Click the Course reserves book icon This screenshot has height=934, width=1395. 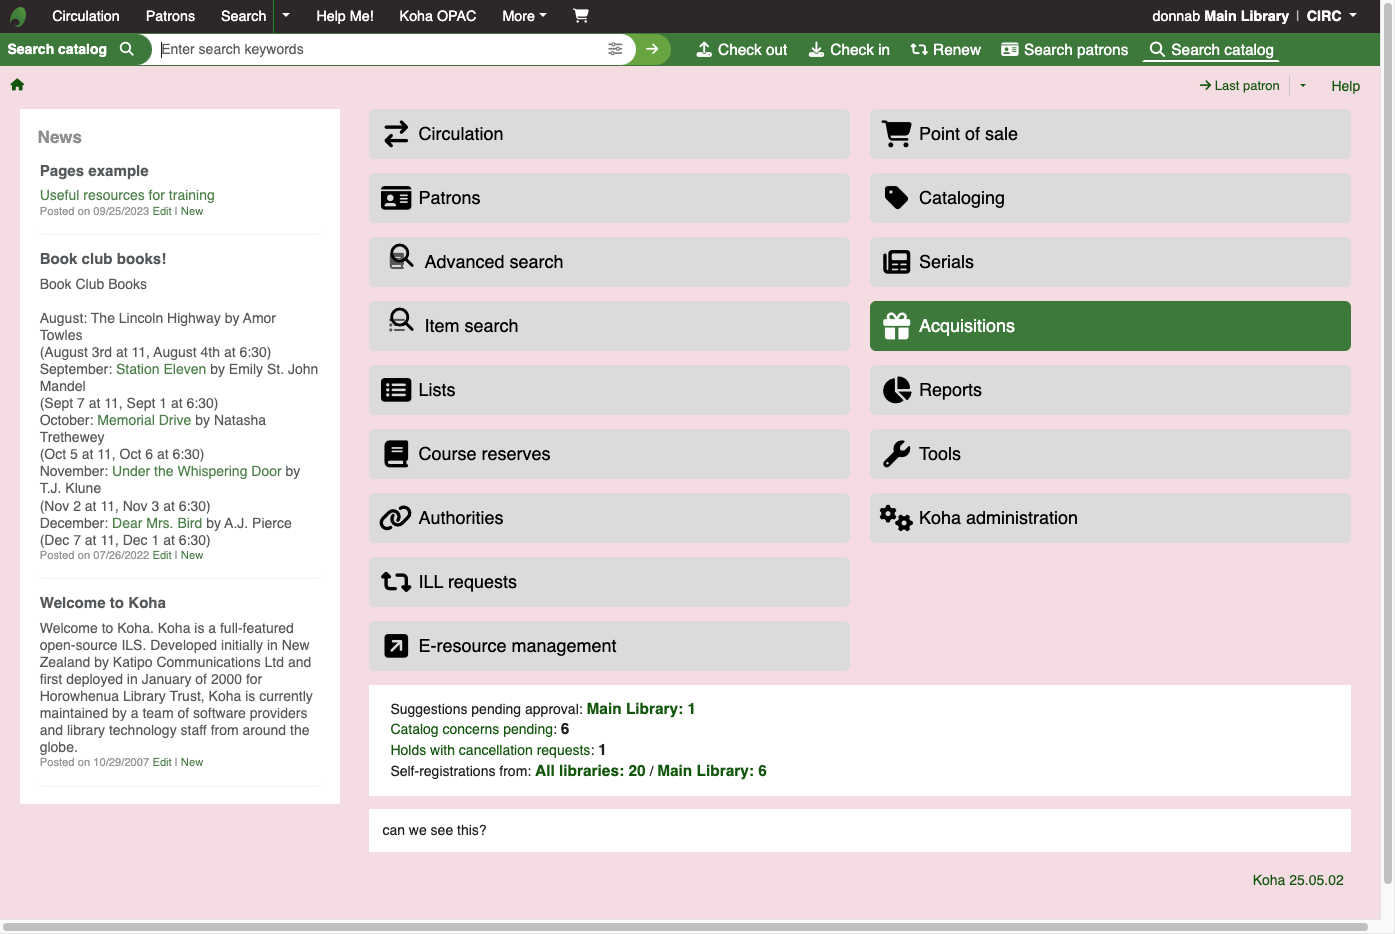396,454
